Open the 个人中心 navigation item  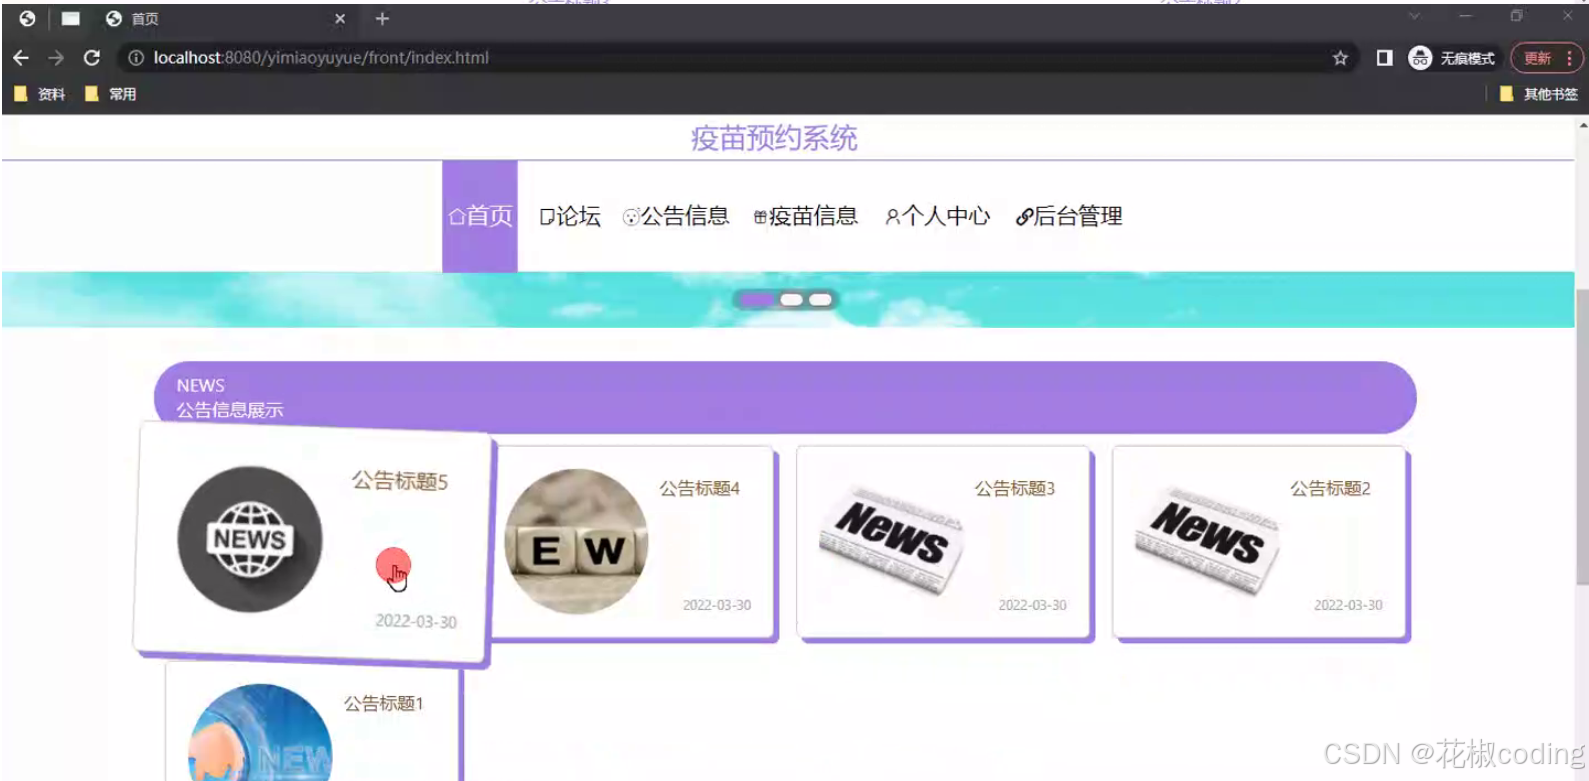(937, 216)
